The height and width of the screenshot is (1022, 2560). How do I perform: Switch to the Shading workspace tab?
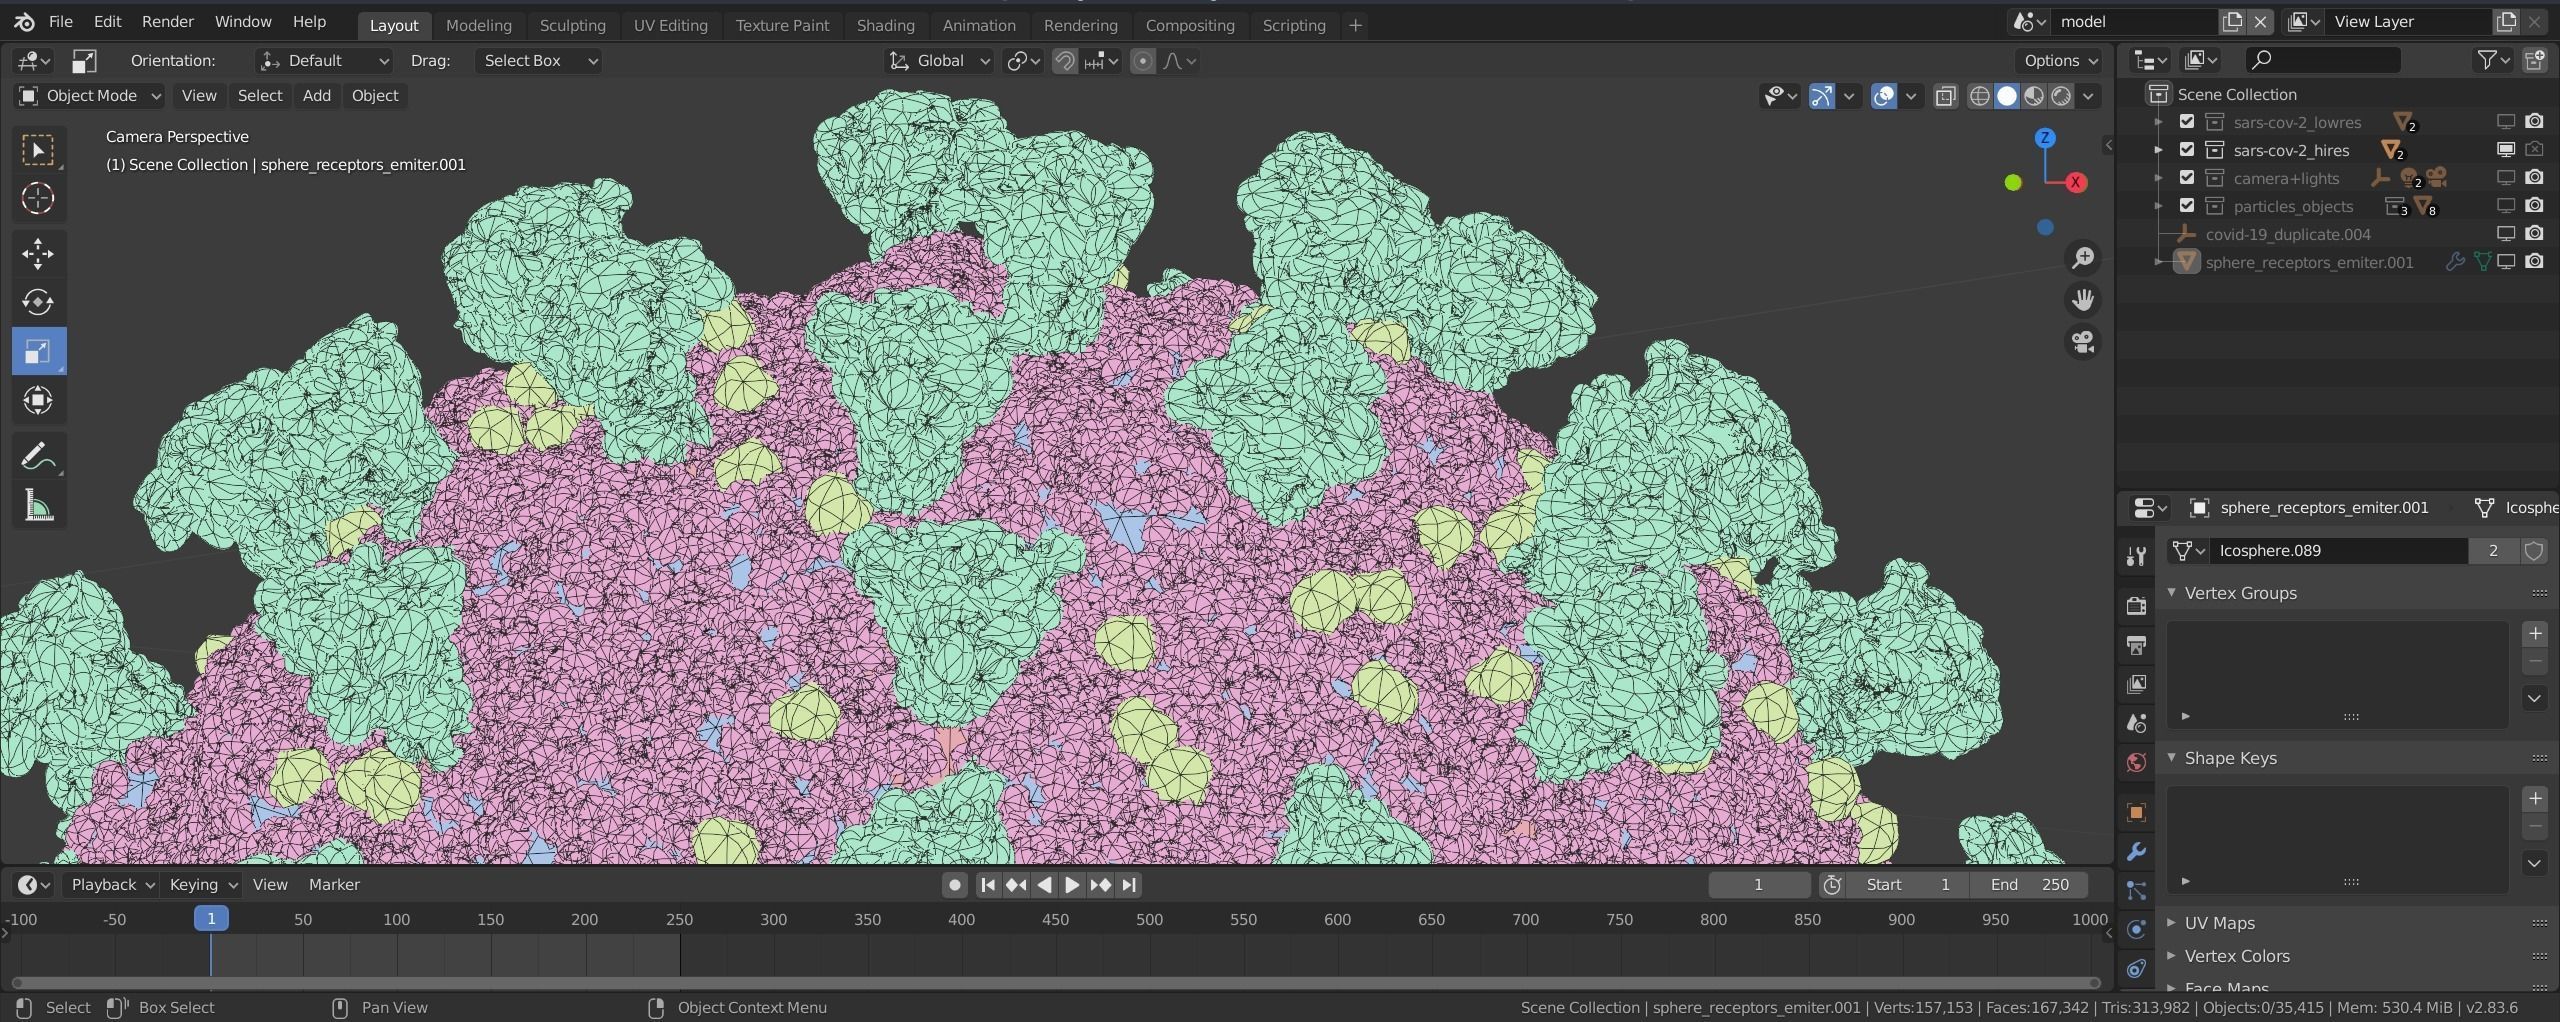point(885,25)
